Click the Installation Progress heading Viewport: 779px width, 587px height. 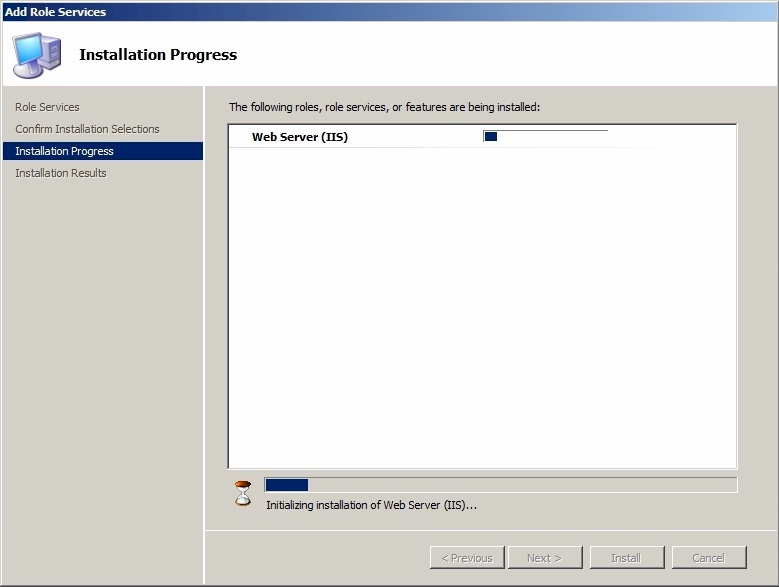click(158, 55)
